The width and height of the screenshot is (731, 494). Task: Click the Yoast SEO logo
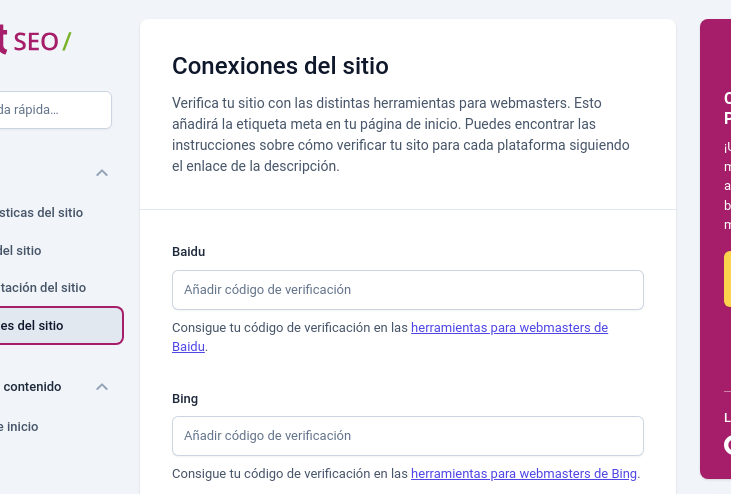click(x=35, y=41)
